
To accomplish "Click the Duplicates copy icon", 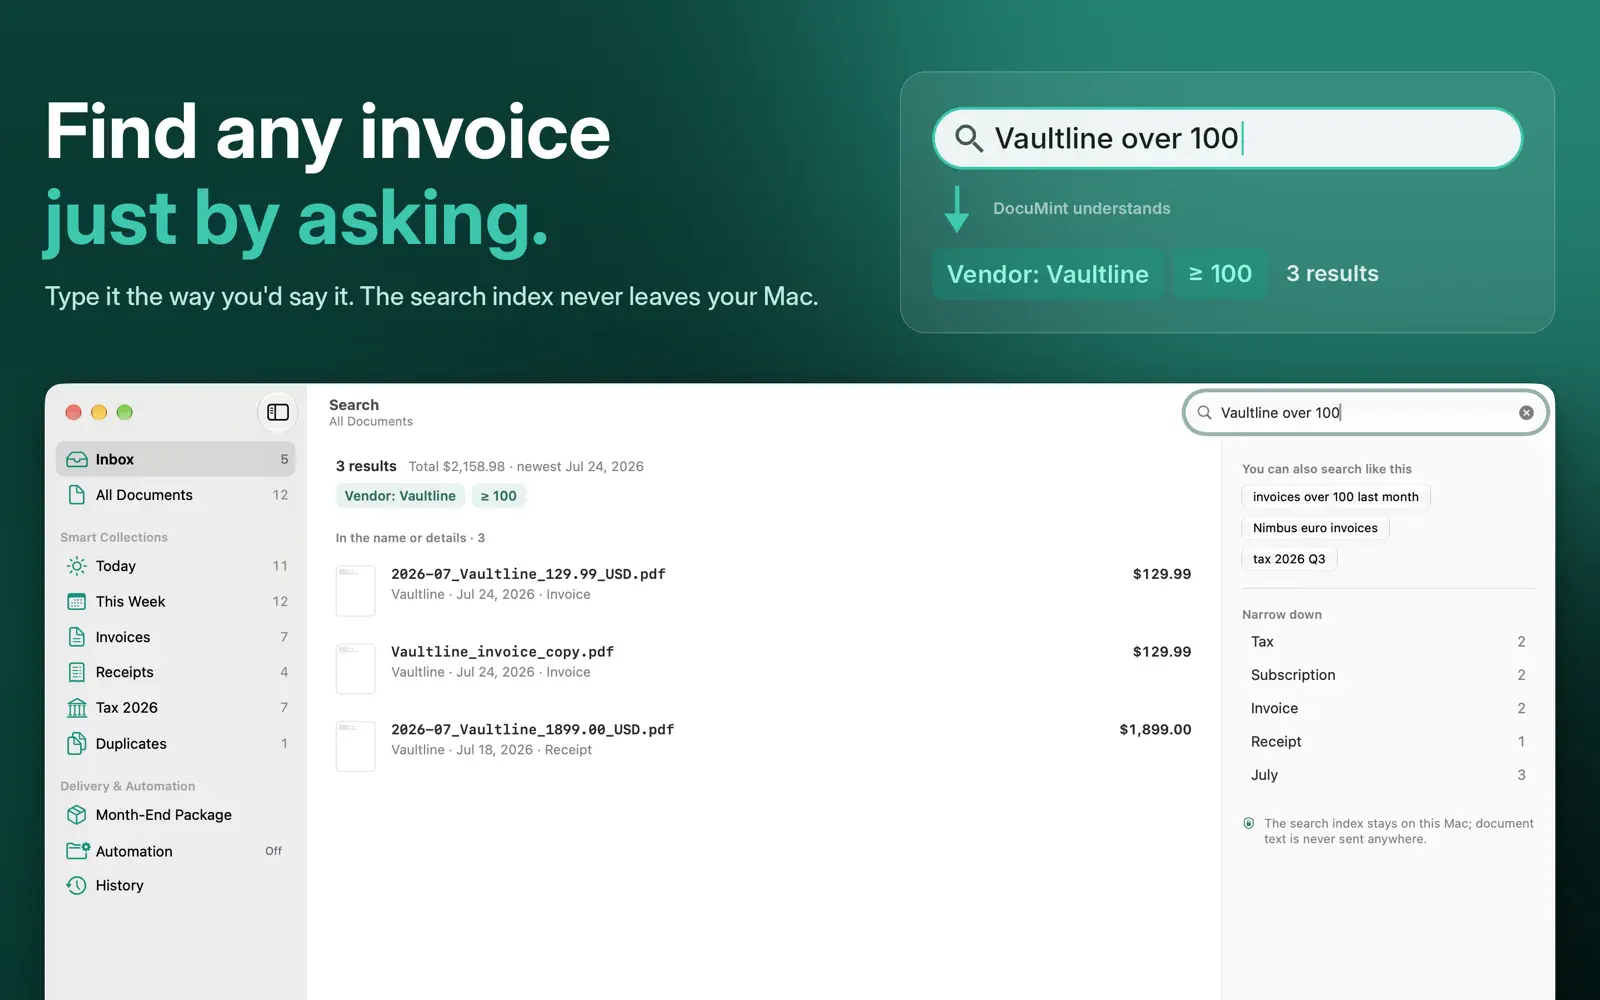I will point(77,744).
